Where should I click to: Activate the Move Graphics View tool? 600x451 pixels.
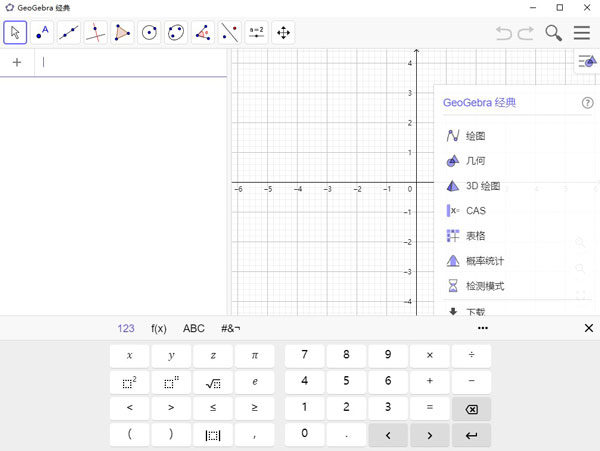[283, 33]
